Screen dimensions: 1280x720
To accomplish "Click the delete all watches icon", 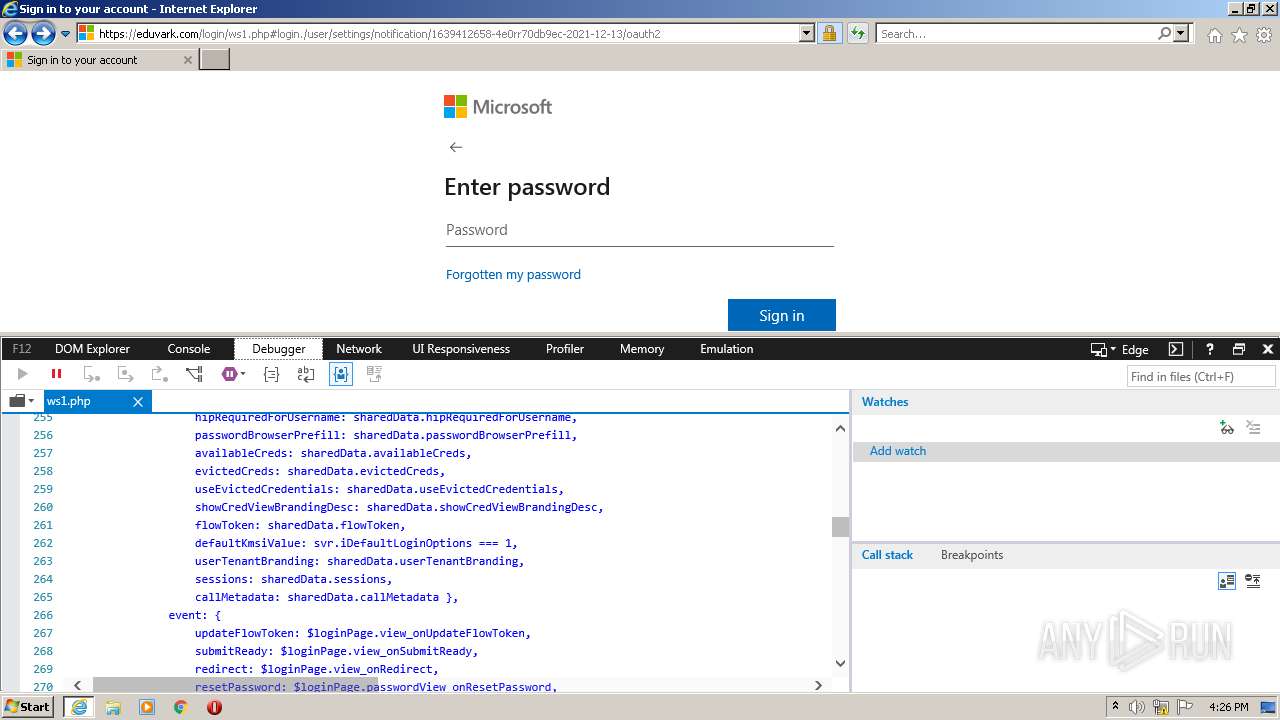I will point(1253,428).
